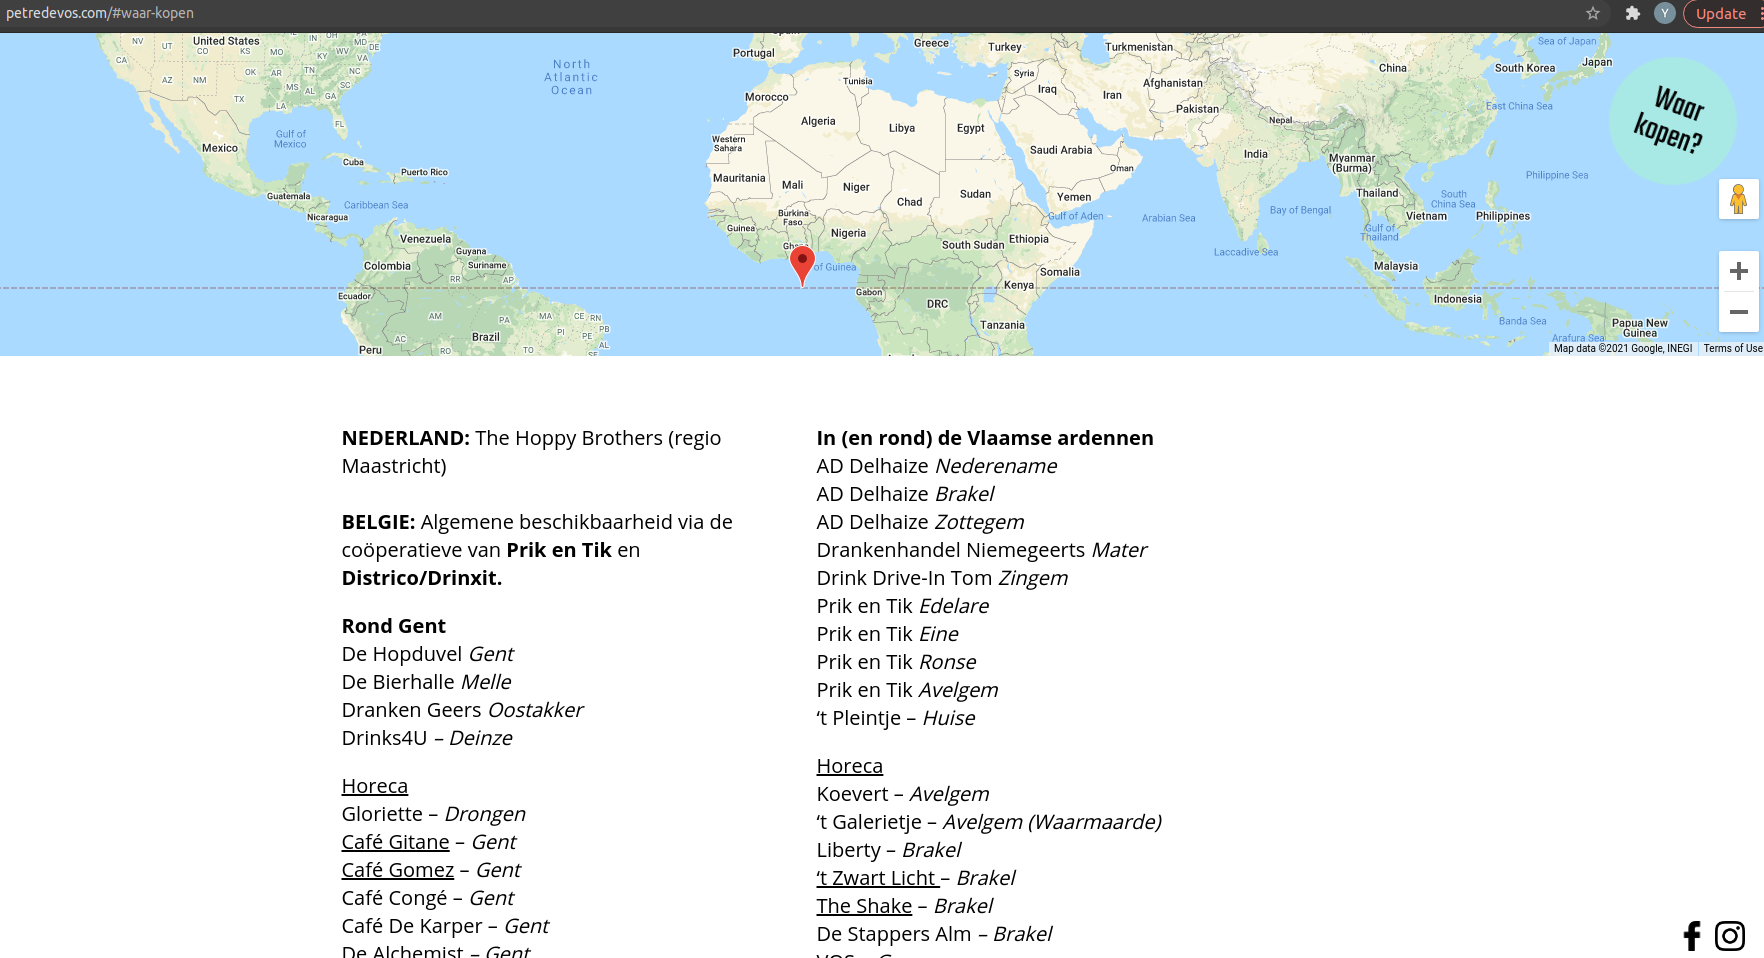The image size is (1764, 958).
Task: Click the BELGIE: label text
Action: click(x=379, y=522)
